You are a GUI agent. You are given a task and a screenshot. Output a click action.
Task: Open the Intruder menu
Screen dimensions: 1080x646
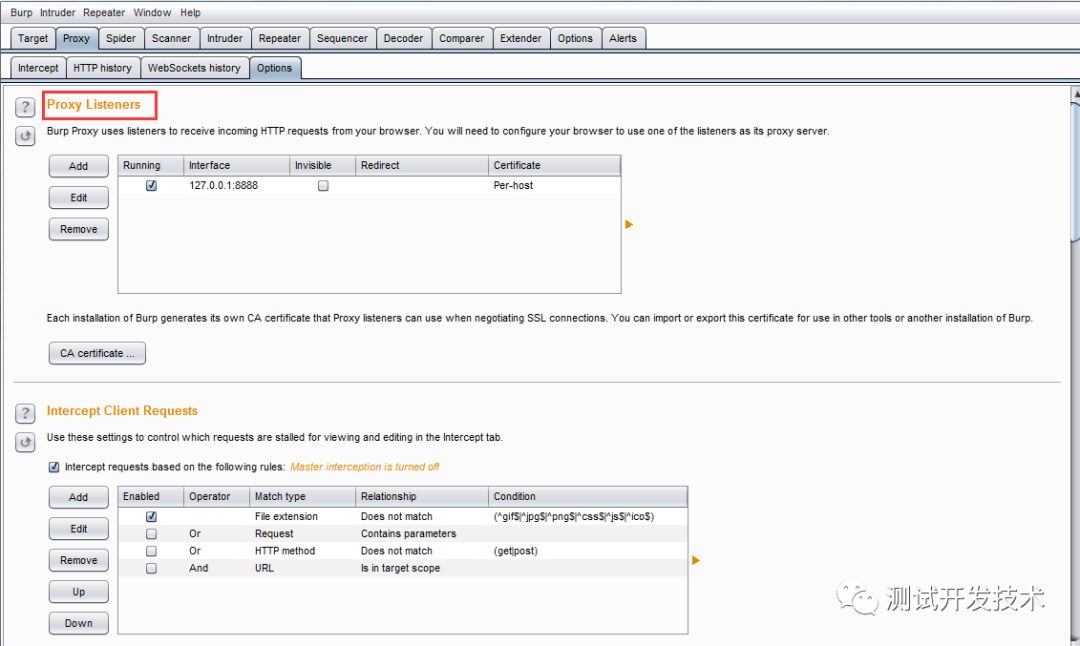[x=58, y=12]
